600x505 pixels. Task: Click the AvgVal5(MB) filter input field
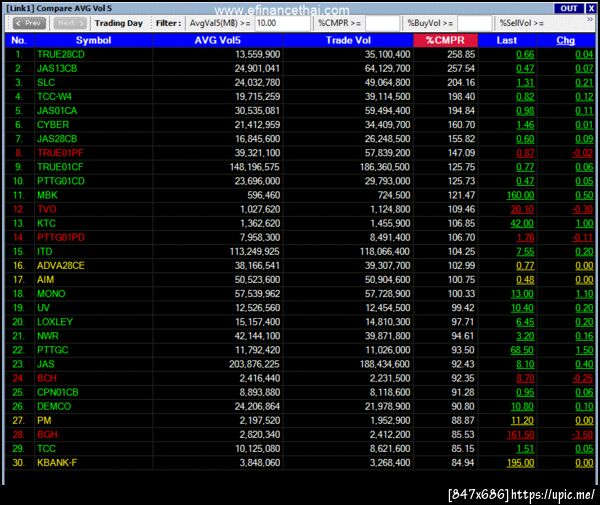point(282,23)
